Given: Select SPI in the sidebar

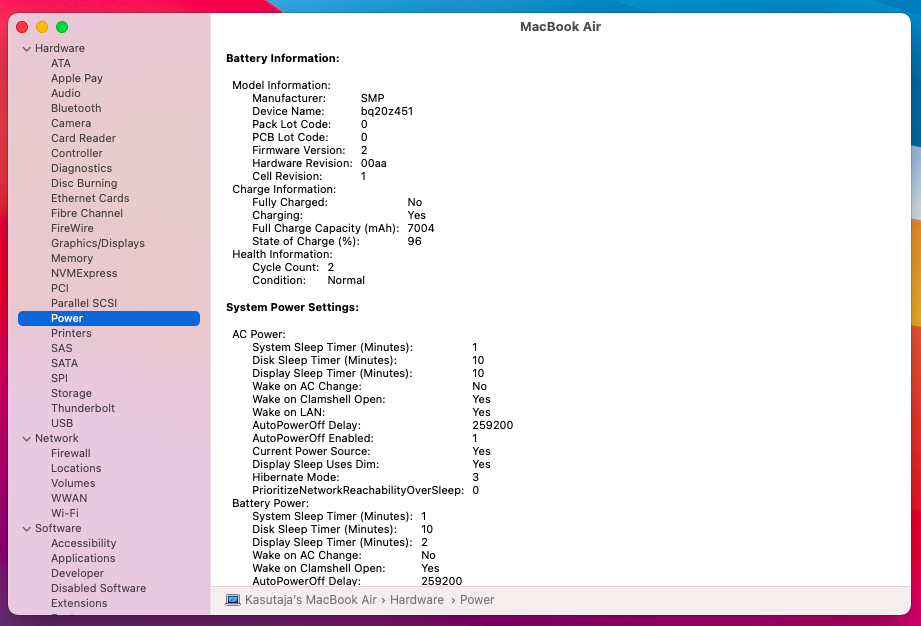Looking at the screenshot, I should tap(59, 378).
